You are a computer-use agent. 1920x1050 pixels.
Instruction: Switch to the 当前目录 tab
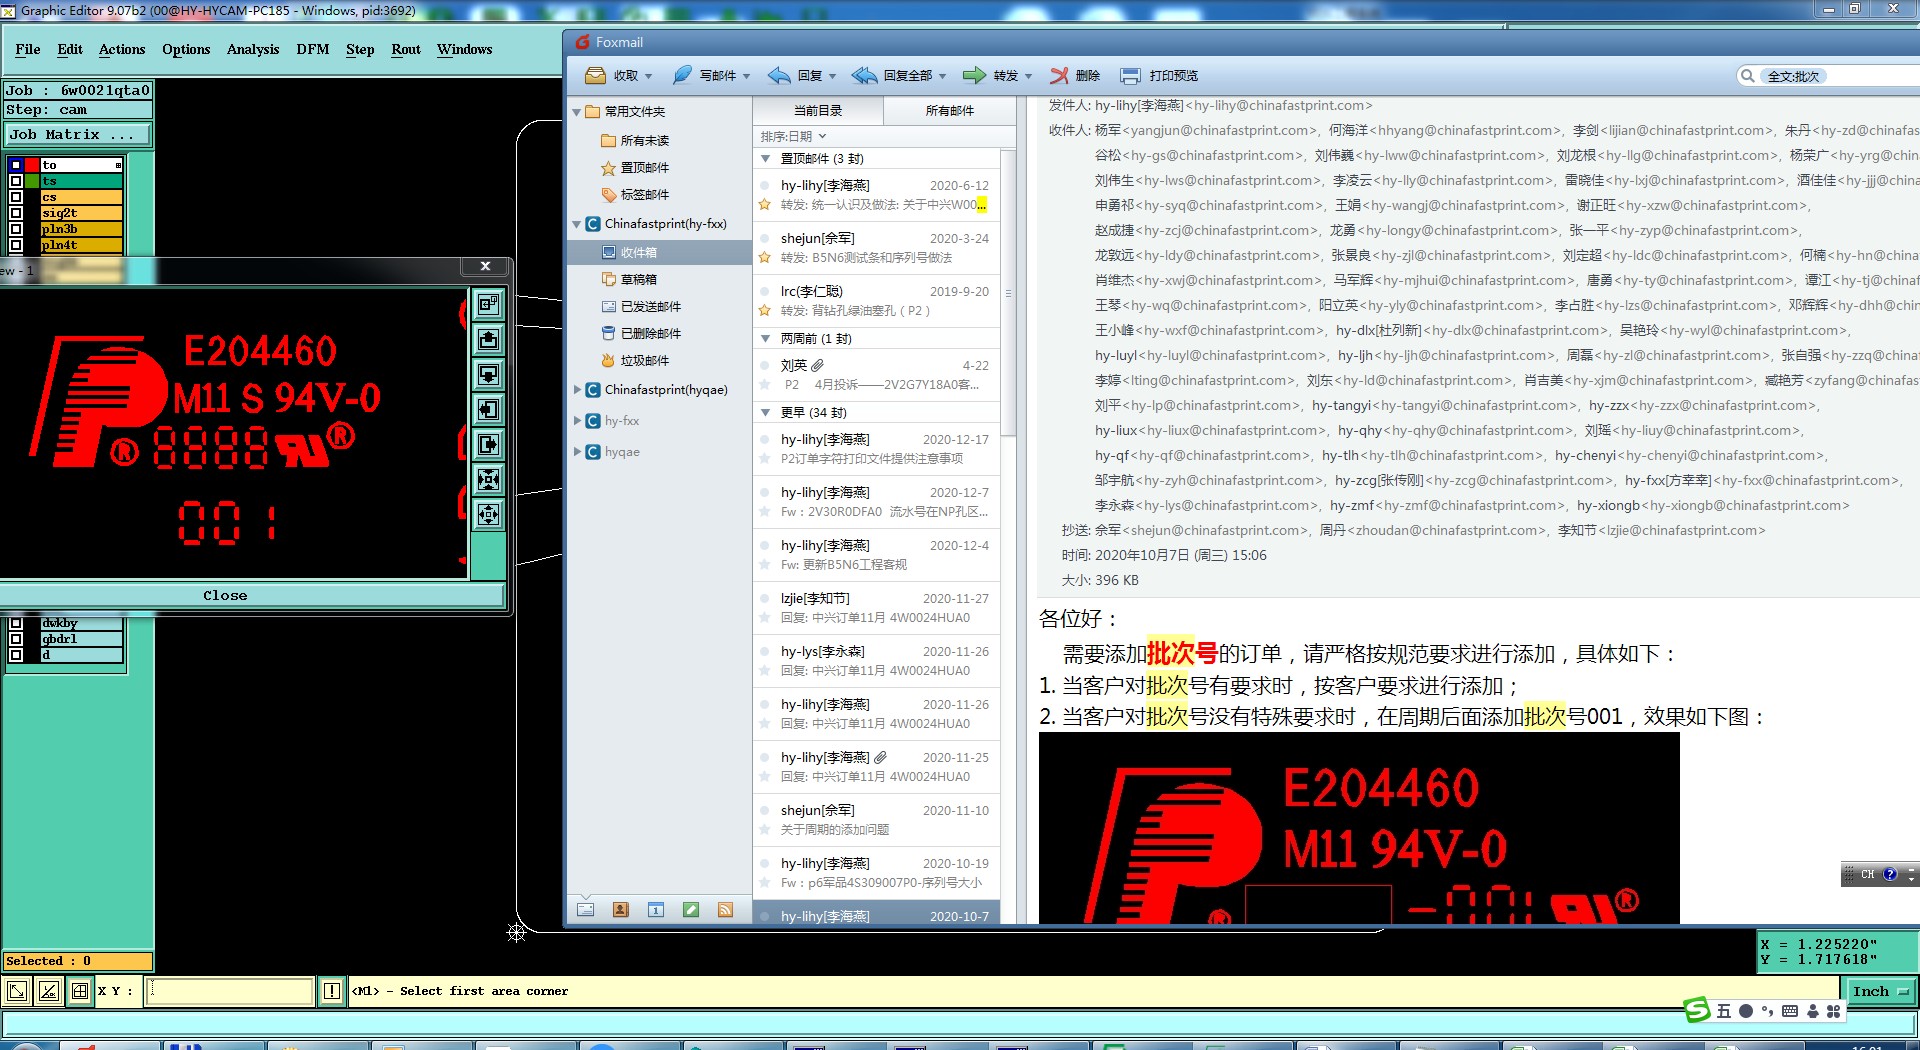(x=818, y=111)
